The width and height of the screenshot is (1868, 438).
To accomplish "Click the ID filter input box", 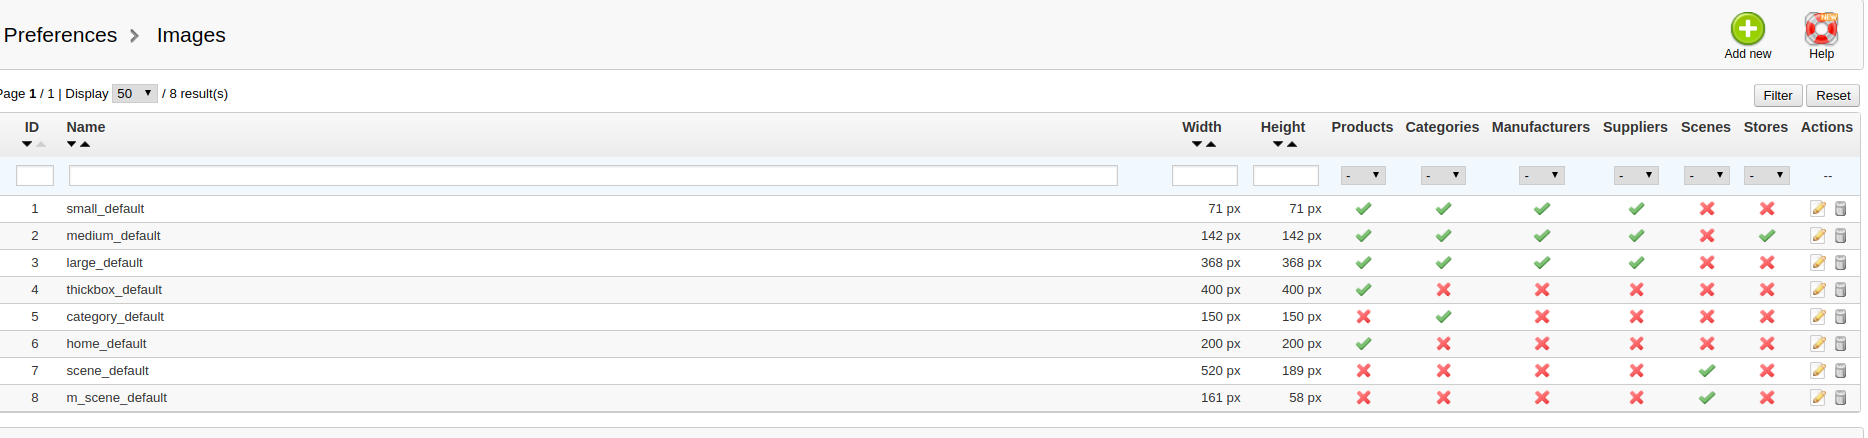I will (35, 176).
